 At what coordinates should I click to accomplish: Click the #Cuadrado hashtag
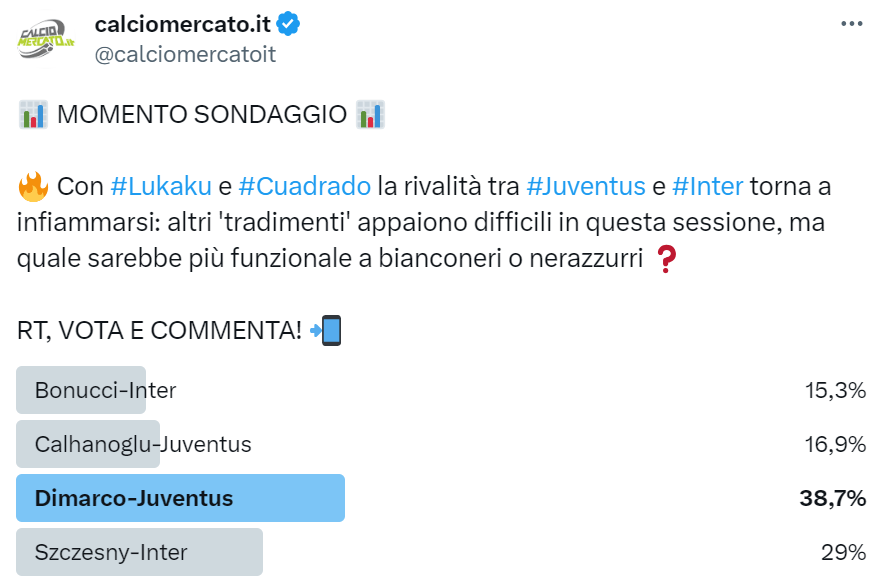pyautogui.click(x=304, y=186)
